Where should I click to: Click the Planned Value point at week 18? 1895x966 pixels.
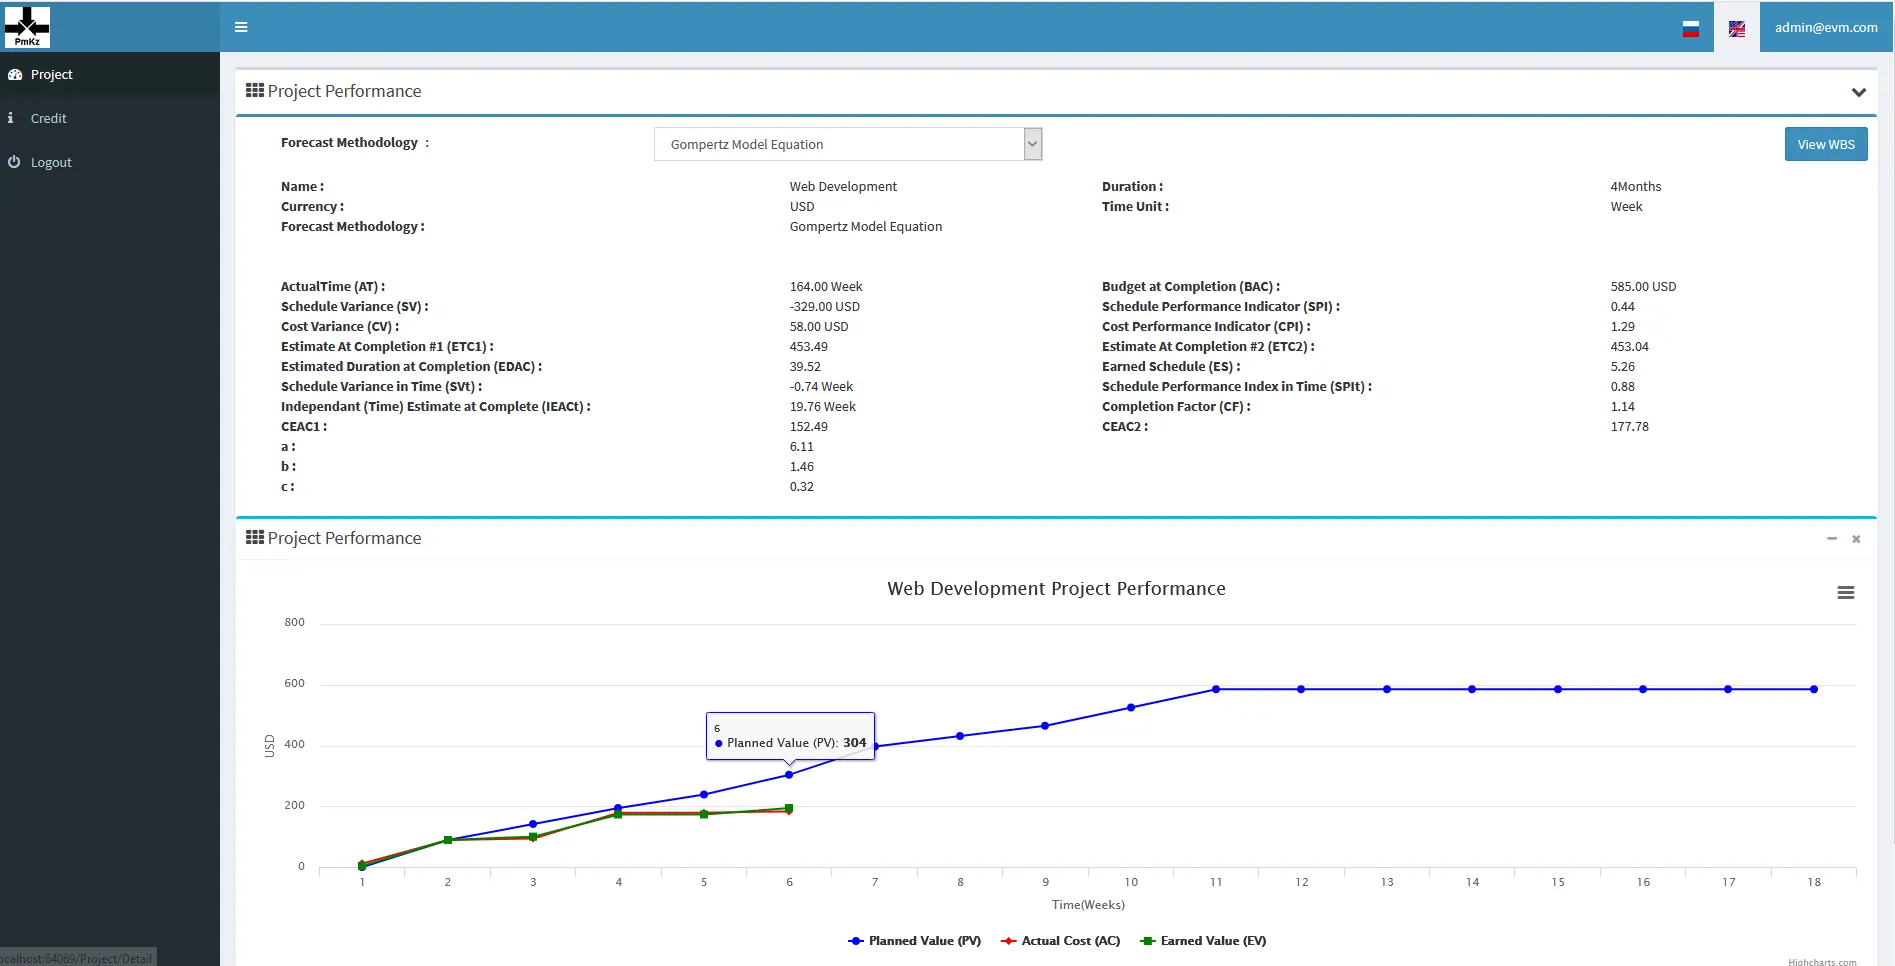coord(1814,689)
